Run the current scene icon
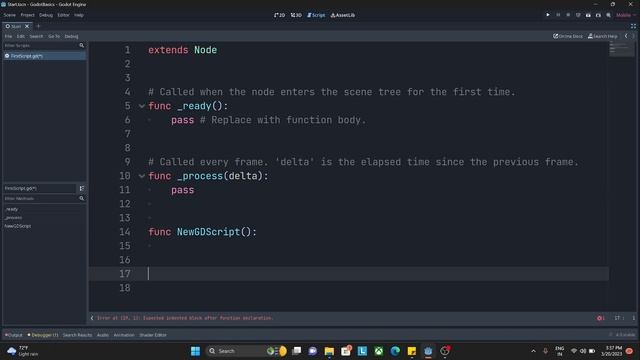The image size is (640, 360). coord(588,15)
